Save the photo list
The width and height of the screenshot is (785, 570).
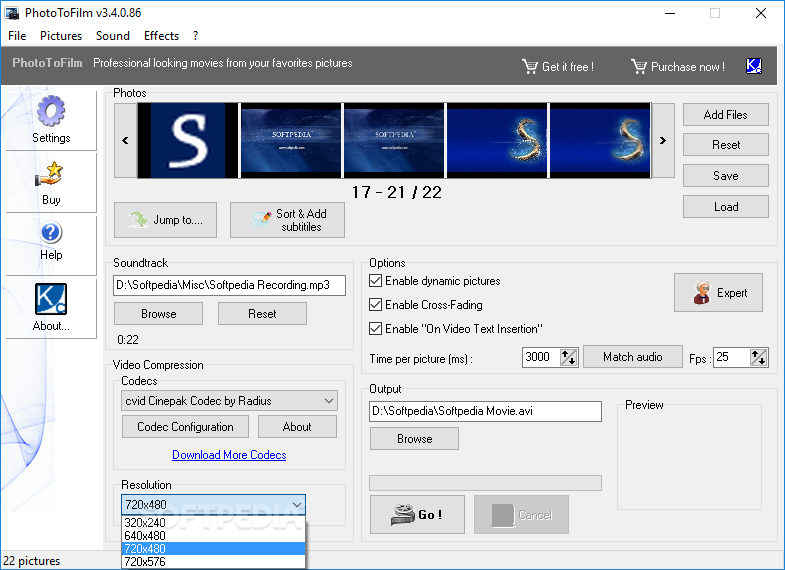[x=725, y=176]
